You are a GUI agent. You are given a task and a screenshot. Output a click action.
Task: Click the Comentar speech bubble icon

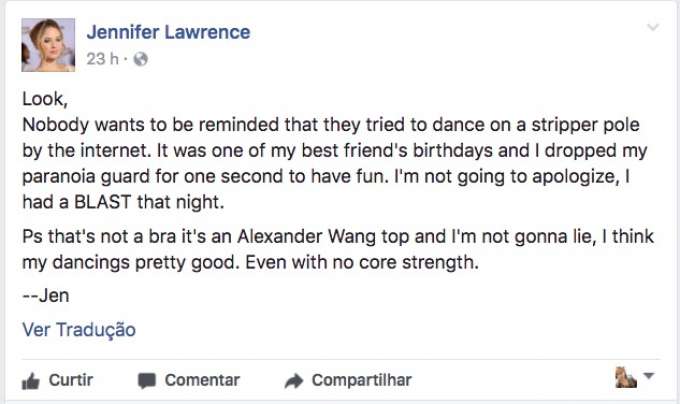147,380
